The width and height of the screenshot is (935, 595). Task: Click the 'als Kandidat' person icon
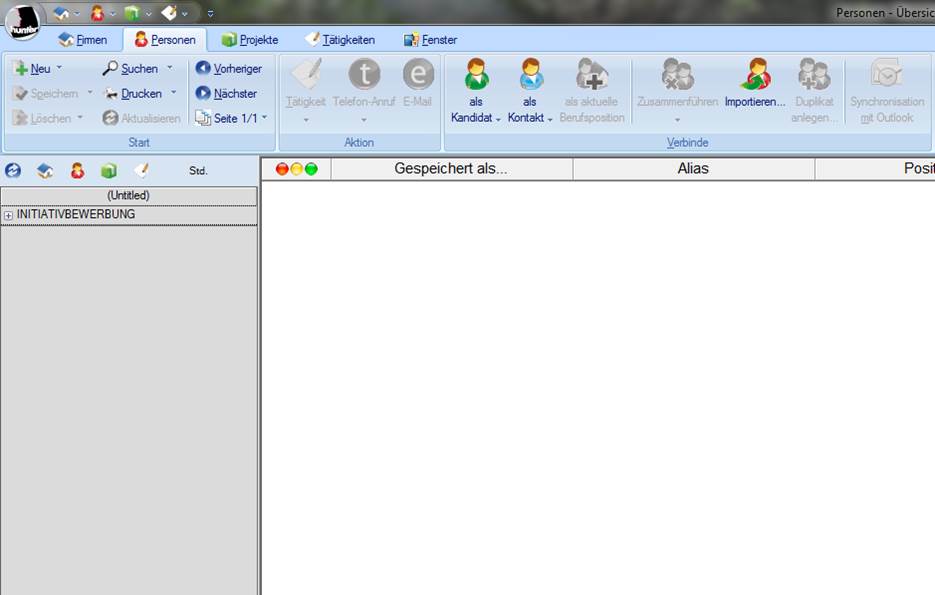(x=476, y=75)
